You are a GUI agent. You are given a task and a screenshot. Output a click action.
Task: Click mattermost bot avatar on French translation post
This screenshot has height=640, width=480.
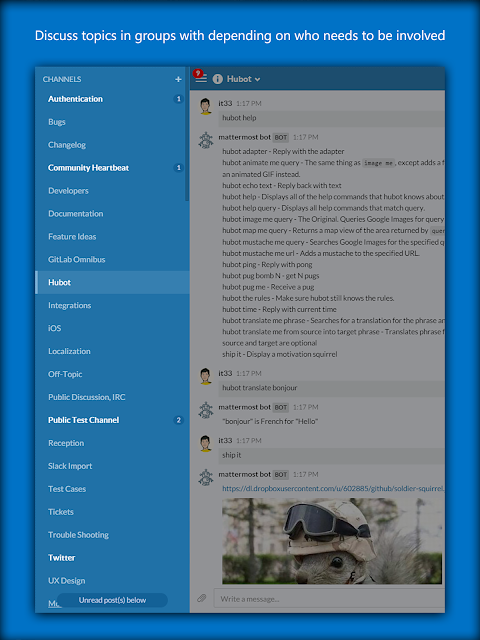click(x=206, y=410)
